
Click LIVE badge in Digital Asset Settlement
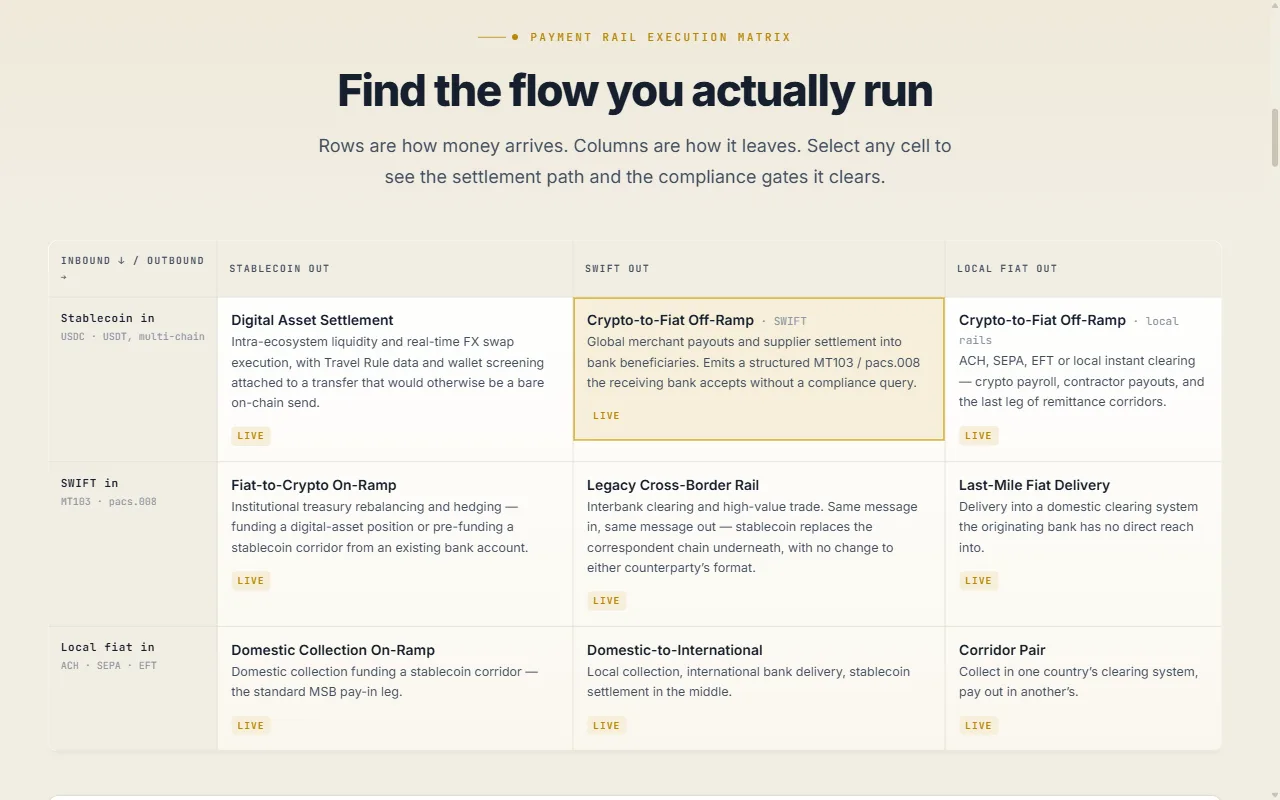(x=251, y=436)
